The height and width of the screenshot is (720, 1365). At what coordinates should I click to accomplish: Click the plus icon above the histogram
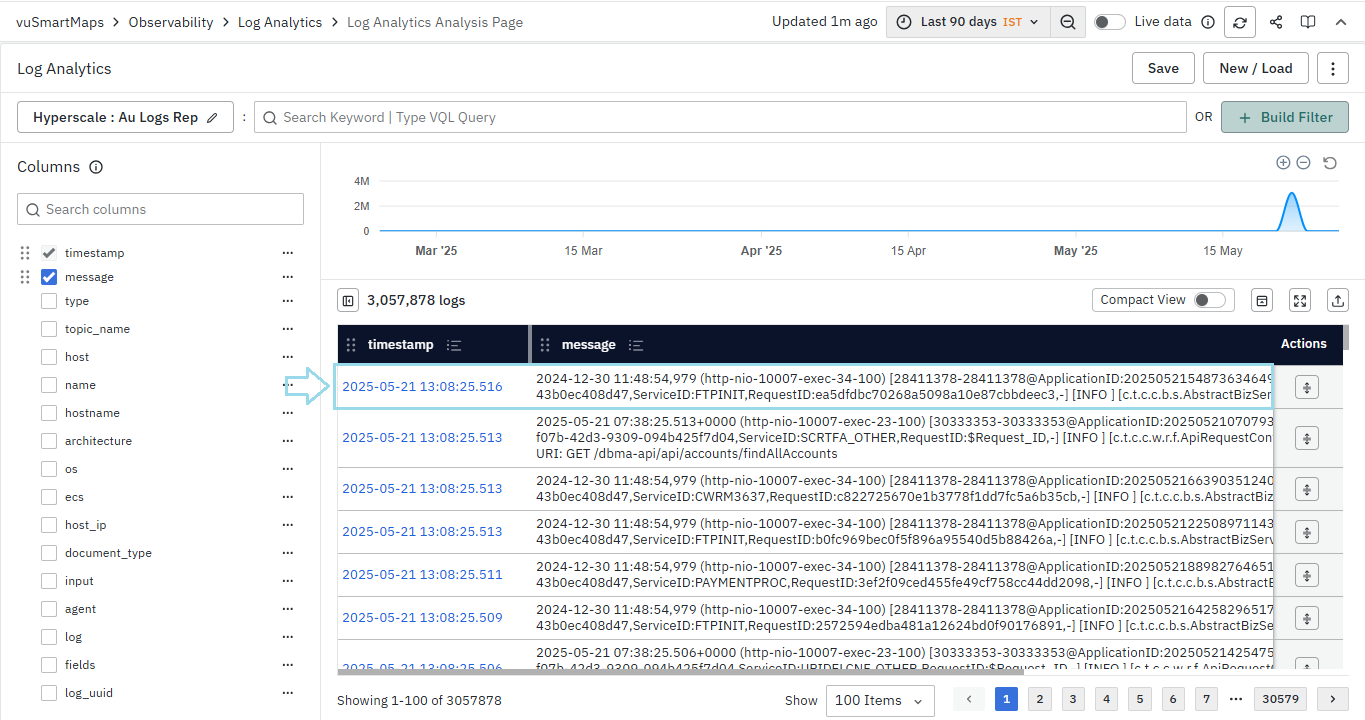[1283, 162]
